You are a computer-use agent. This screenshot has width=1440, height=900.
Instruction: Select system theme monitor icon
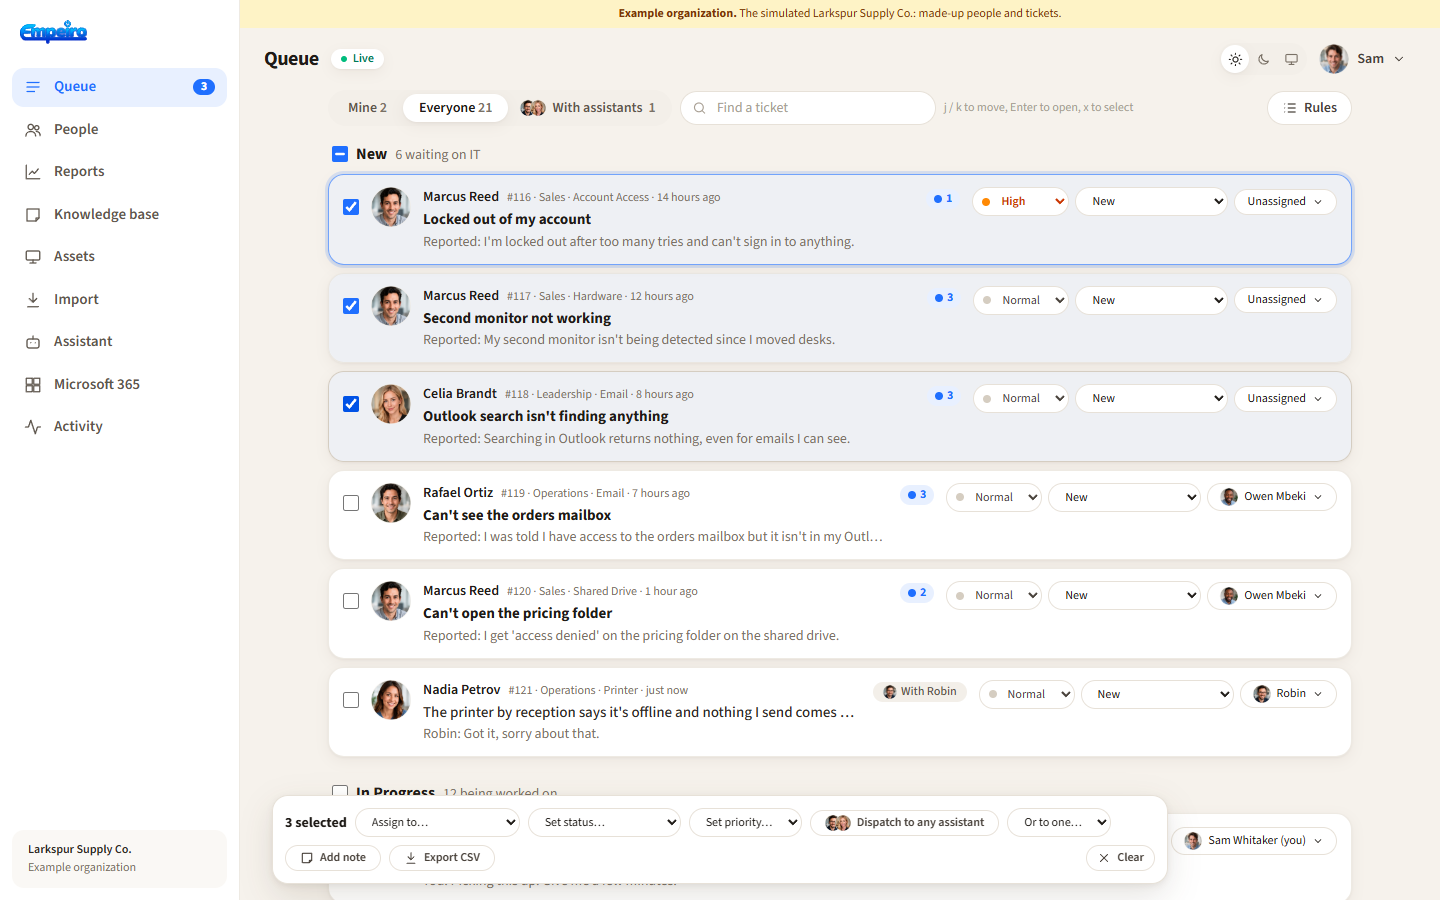click(x=1292, y=59)
